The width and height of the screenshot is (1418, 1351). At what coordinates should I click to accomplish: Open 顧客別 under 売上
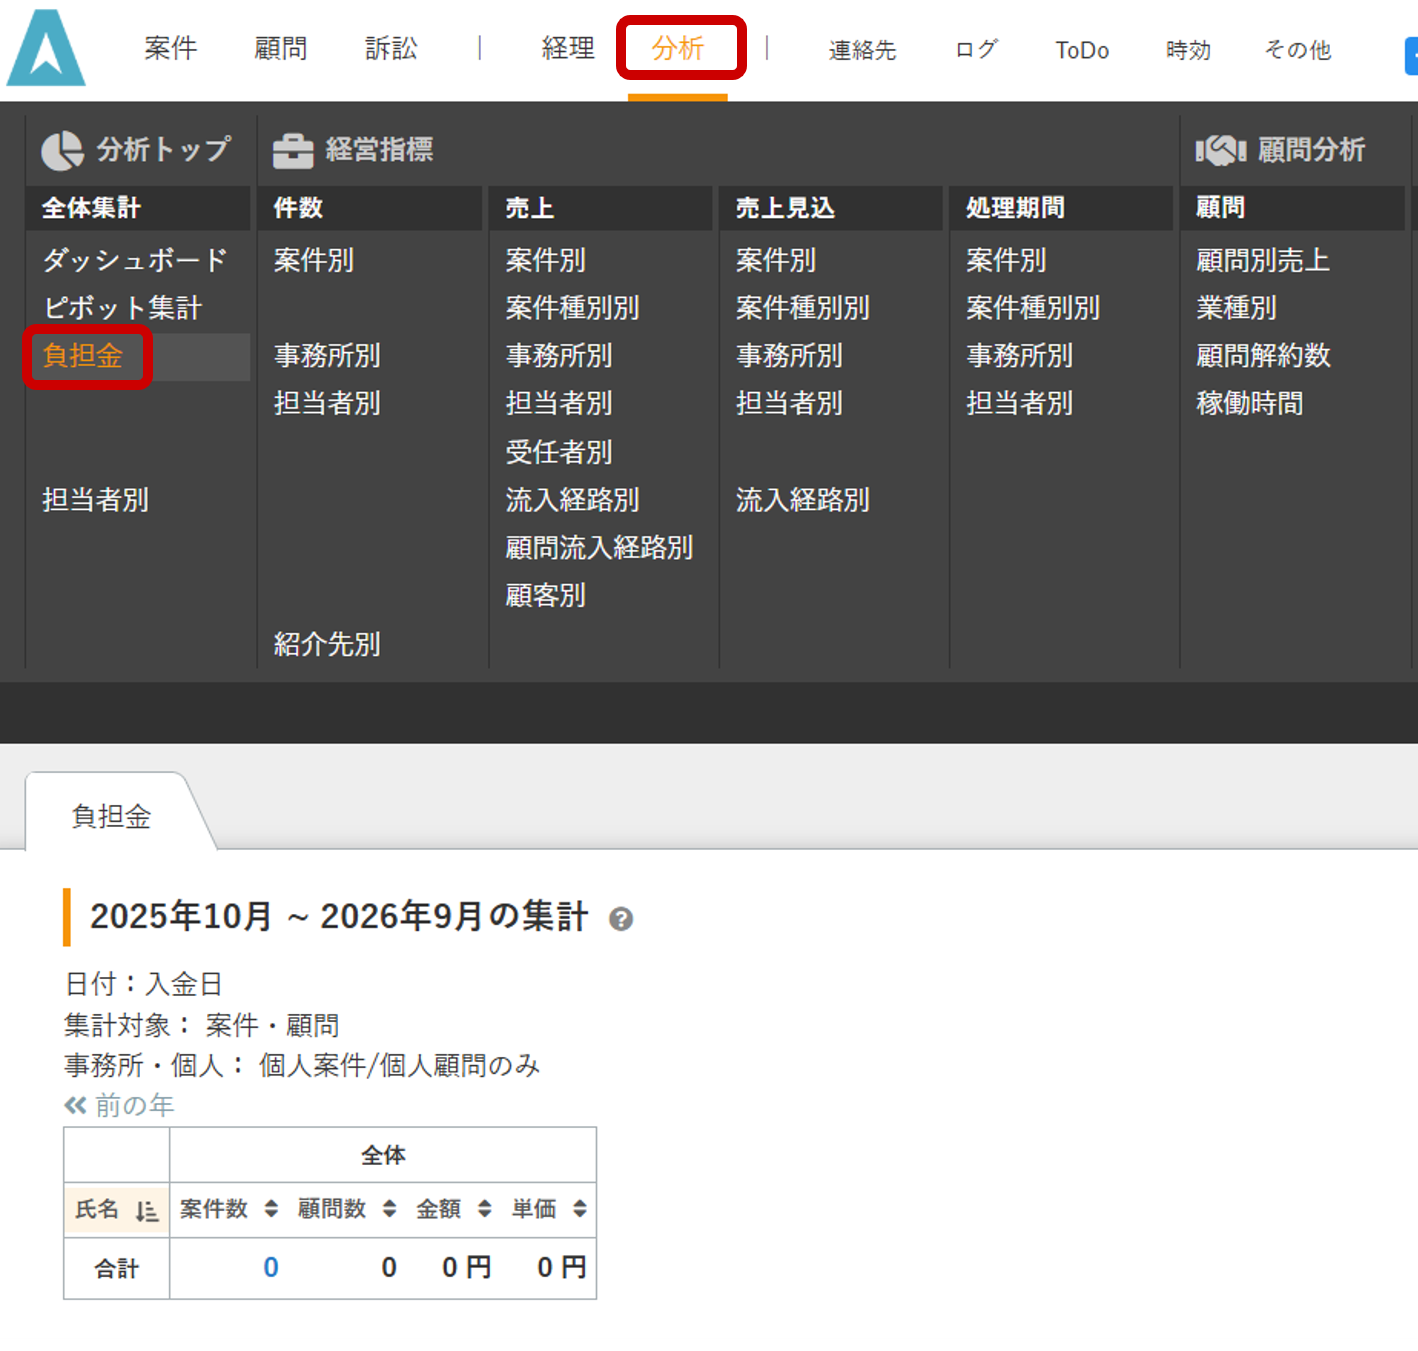545,596
